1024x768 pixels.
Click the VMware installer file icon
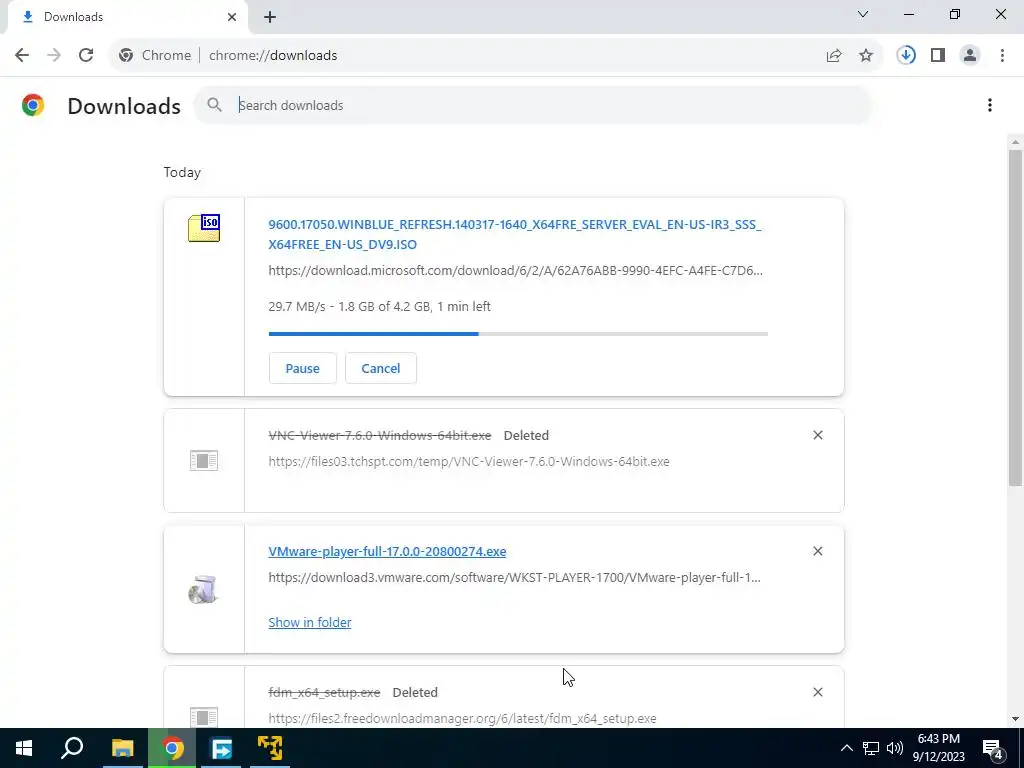(204, 590)
